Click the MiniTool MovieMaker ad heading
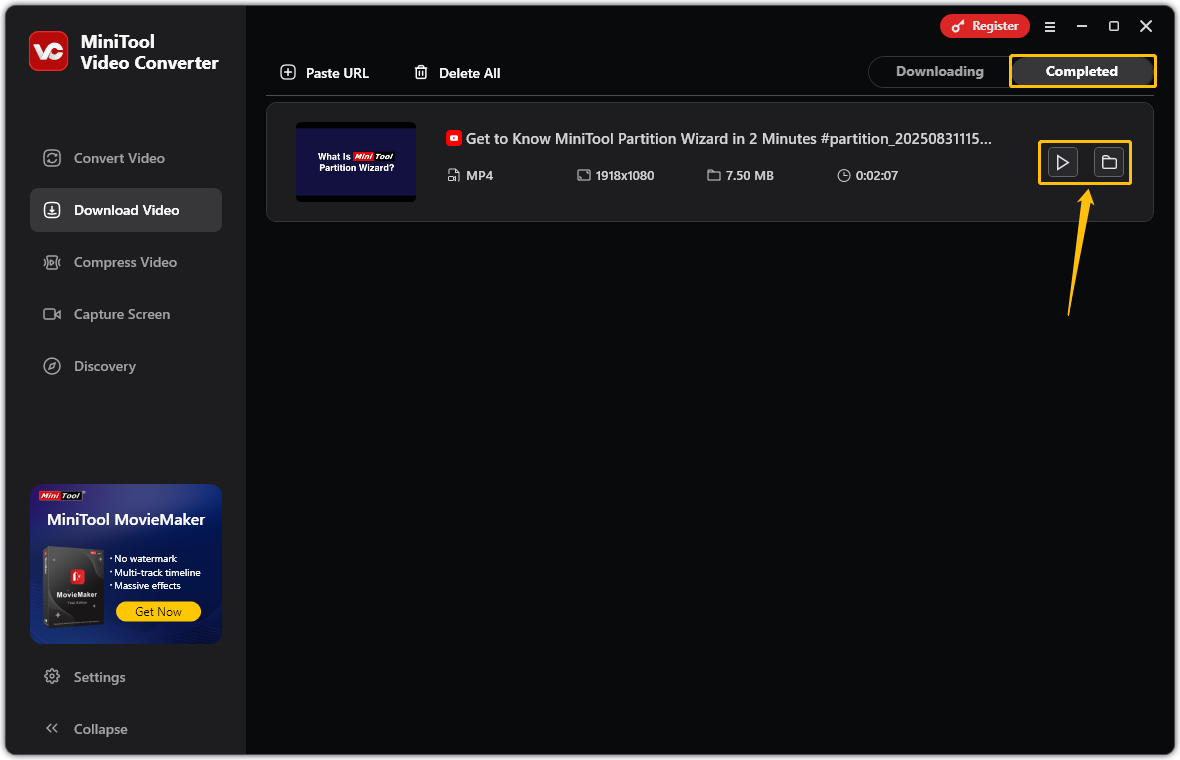 coord(126,519)
